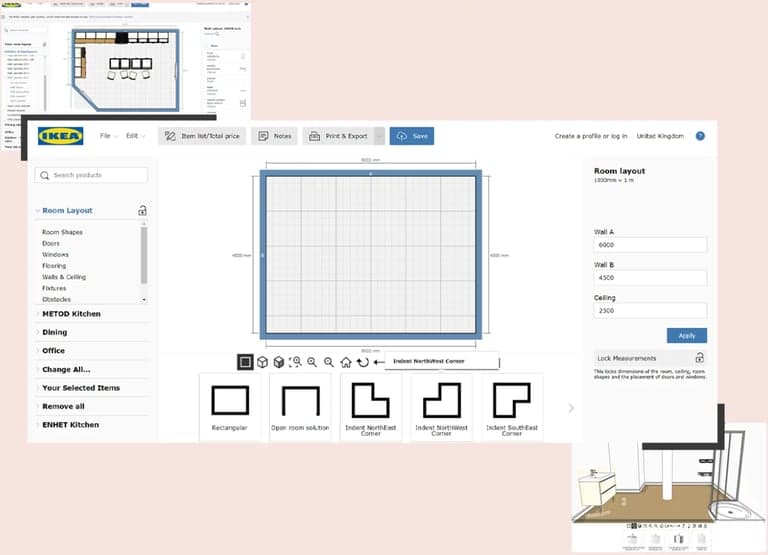This screenshot has height=555, width=768.
Task: Click the blue Save button
Action: click(x=412, y=136)
